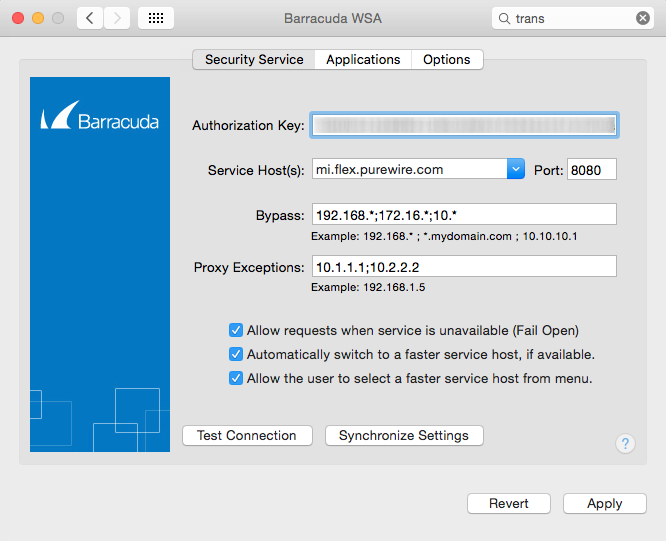Click the 'Bypass:' label

tap(280, 216)
